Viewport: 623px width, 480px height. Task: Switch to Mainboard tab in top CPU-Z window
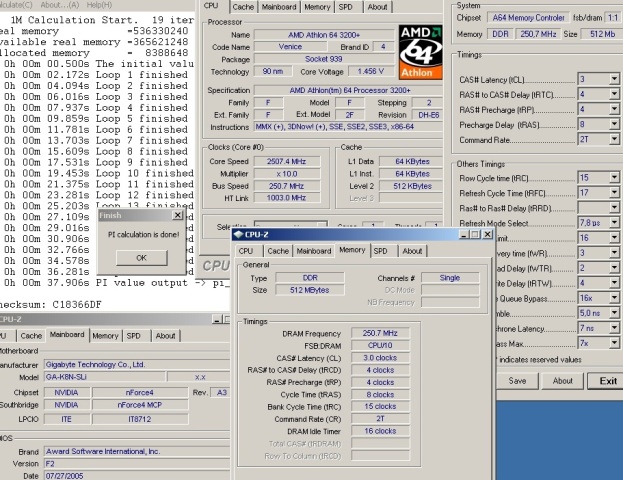[279, 7]
